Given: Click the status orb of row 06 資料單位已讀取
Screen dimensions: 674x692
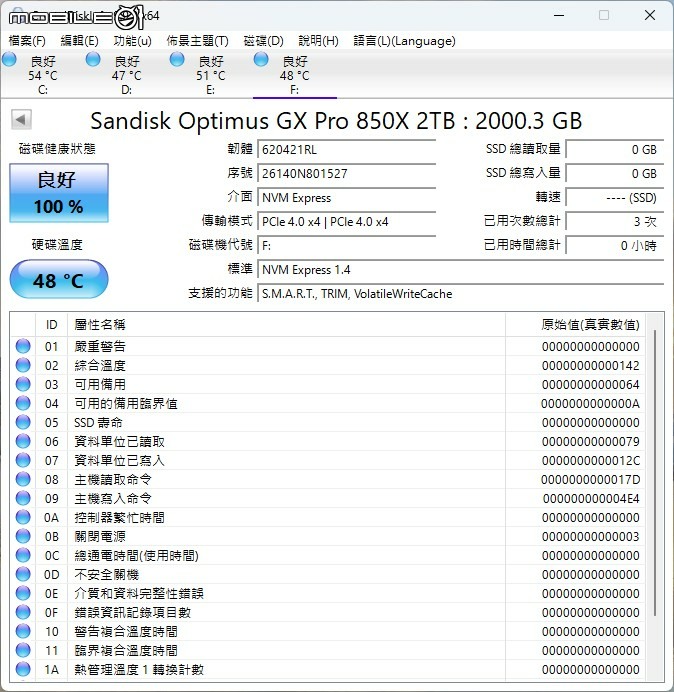Looking at the screenshot, I should point(23,441).
